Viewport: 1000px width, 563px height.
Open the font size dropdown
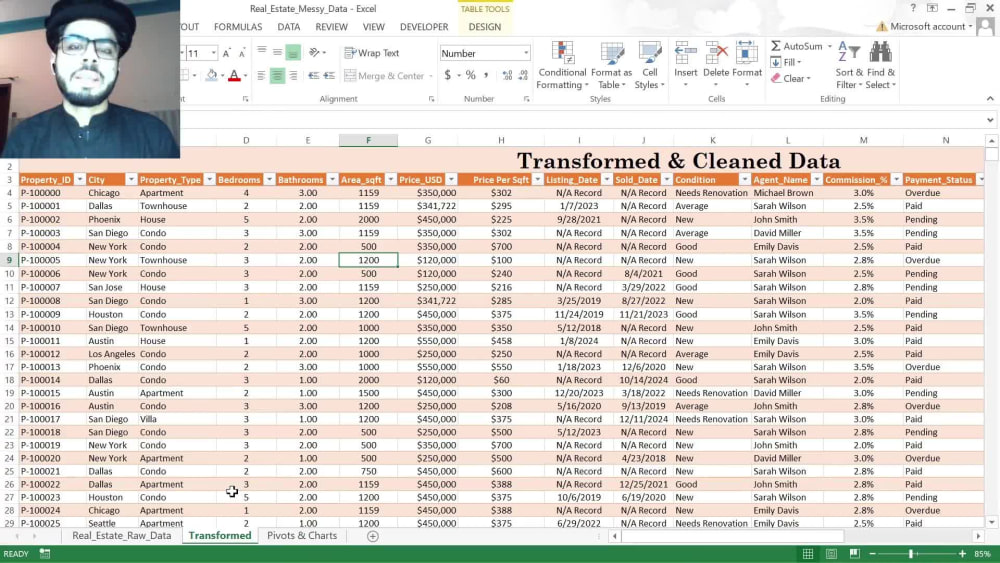coord(214,54)
